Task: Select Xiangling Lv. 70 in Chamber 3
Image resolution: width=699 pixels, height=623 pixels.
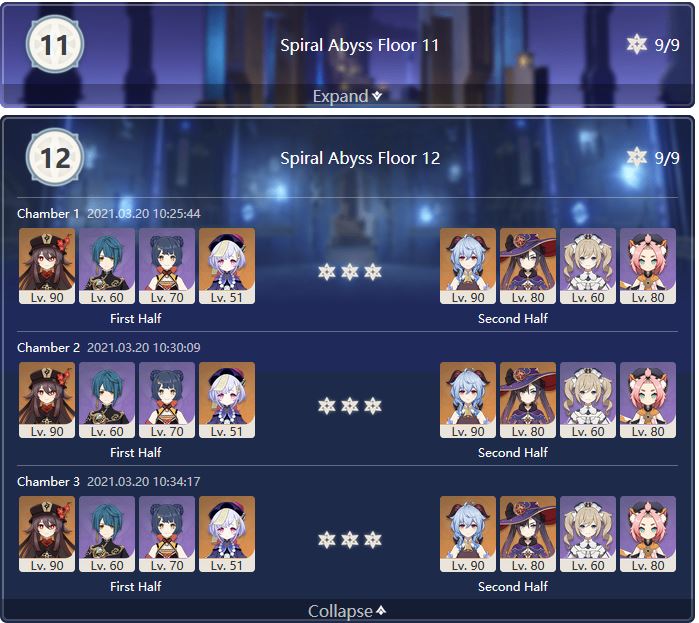Action: pos(167,534)
